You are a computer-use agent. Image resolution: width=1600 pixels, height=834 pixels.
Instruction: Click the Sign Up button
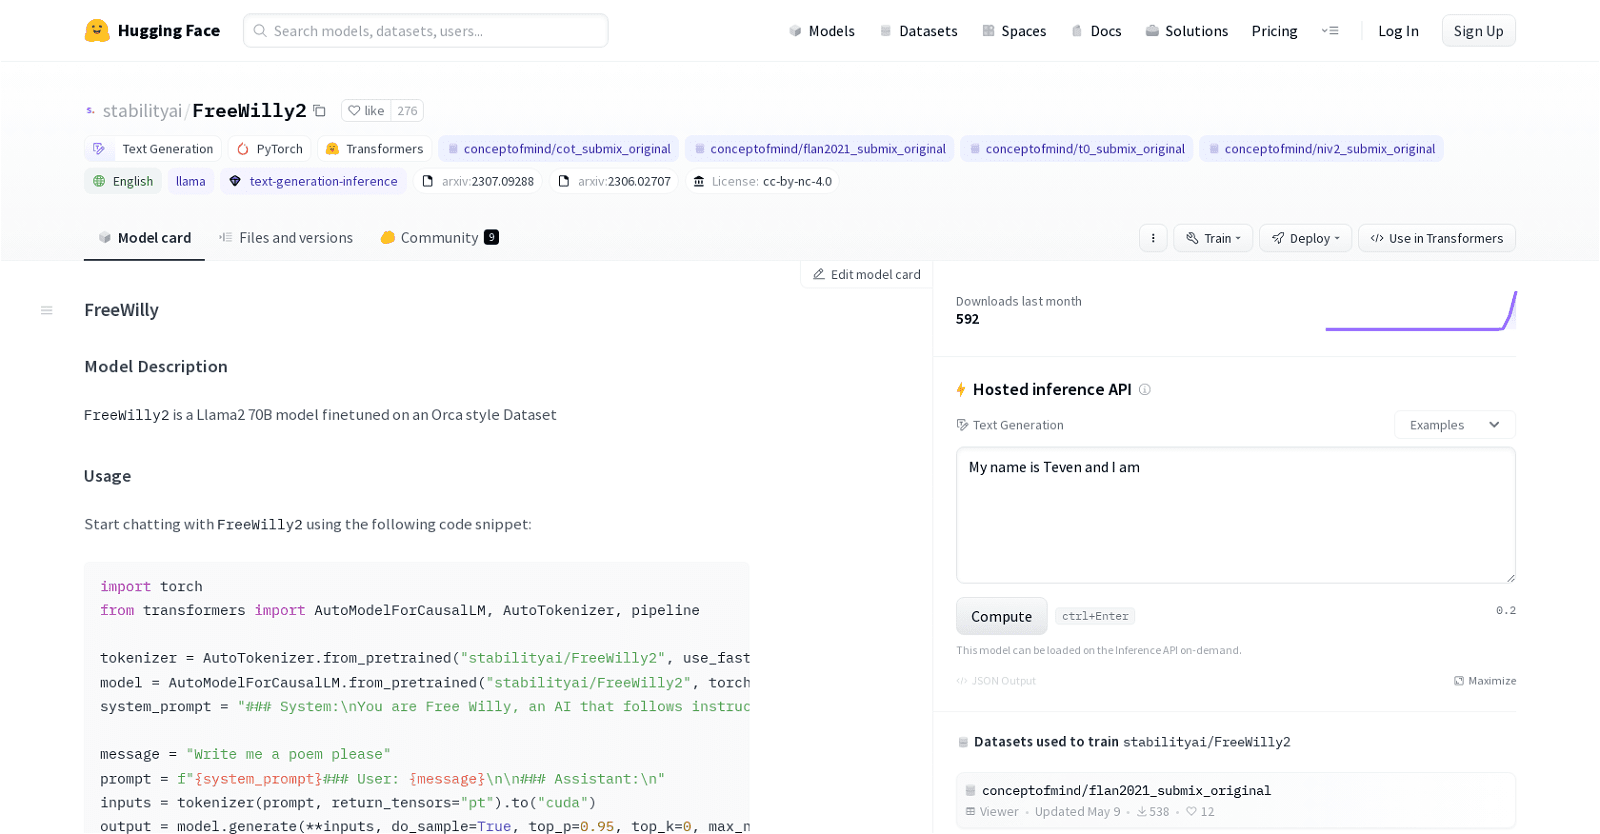pyautogui.click(x=1478, y=31)
